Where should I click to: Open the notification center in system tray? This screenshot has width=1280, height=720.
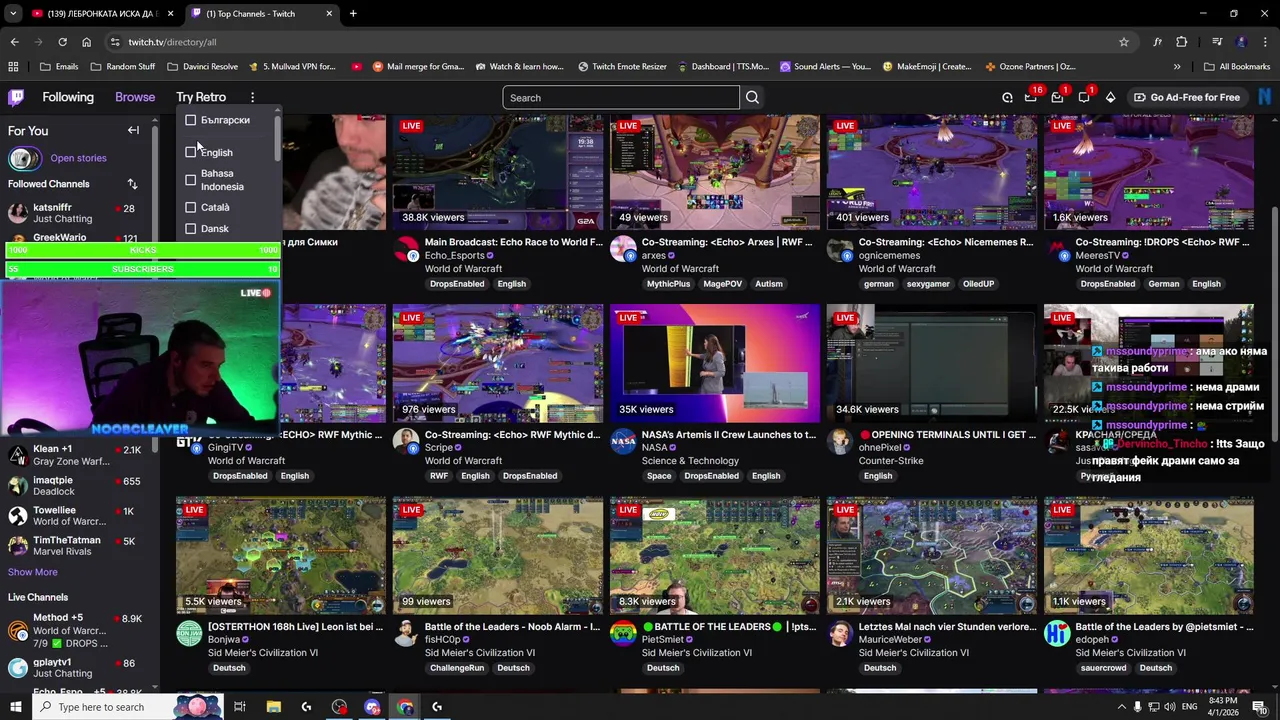pos(1259,707)
